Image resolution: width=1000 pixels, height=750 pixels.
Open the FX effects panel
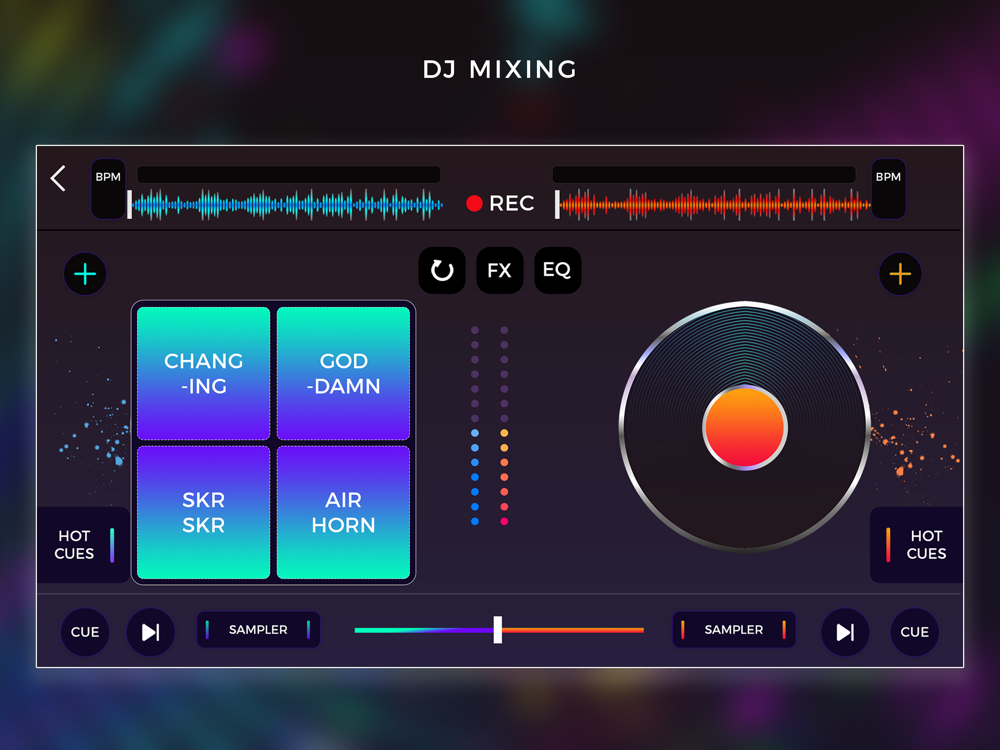(499, 270)
